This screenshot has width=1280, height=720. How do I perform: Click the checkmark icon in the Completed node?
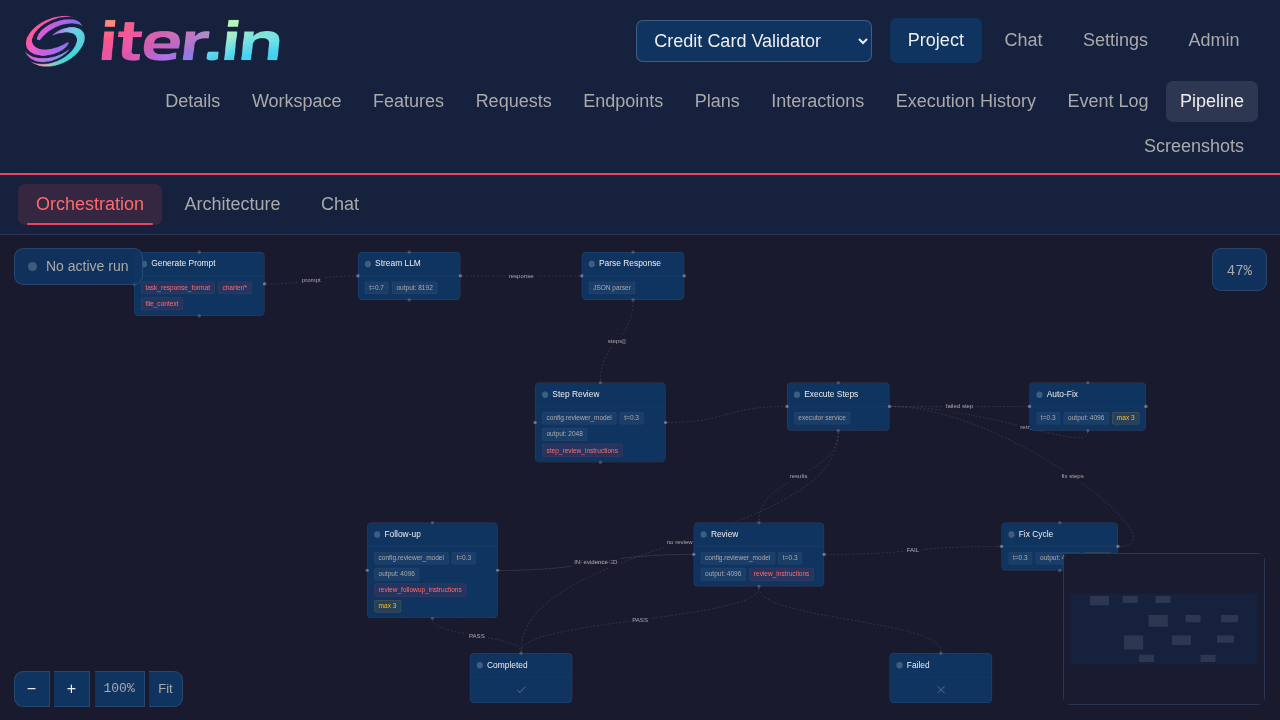521,689
